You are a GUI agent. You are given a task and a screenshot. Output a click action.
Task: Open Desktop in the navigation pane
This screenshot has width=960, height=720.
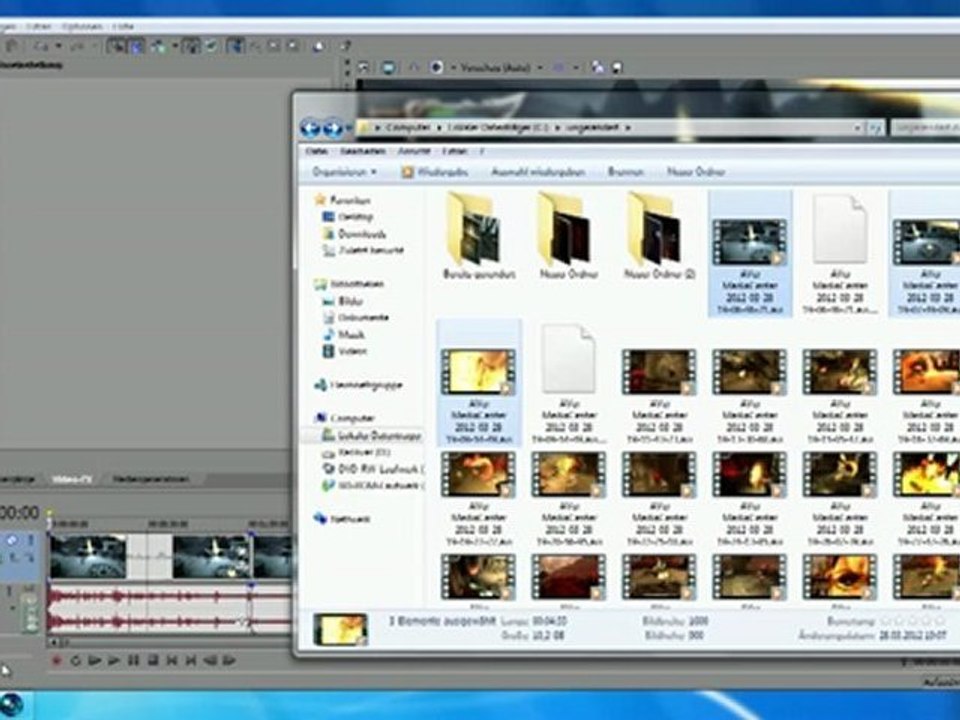tap(348, 217)
